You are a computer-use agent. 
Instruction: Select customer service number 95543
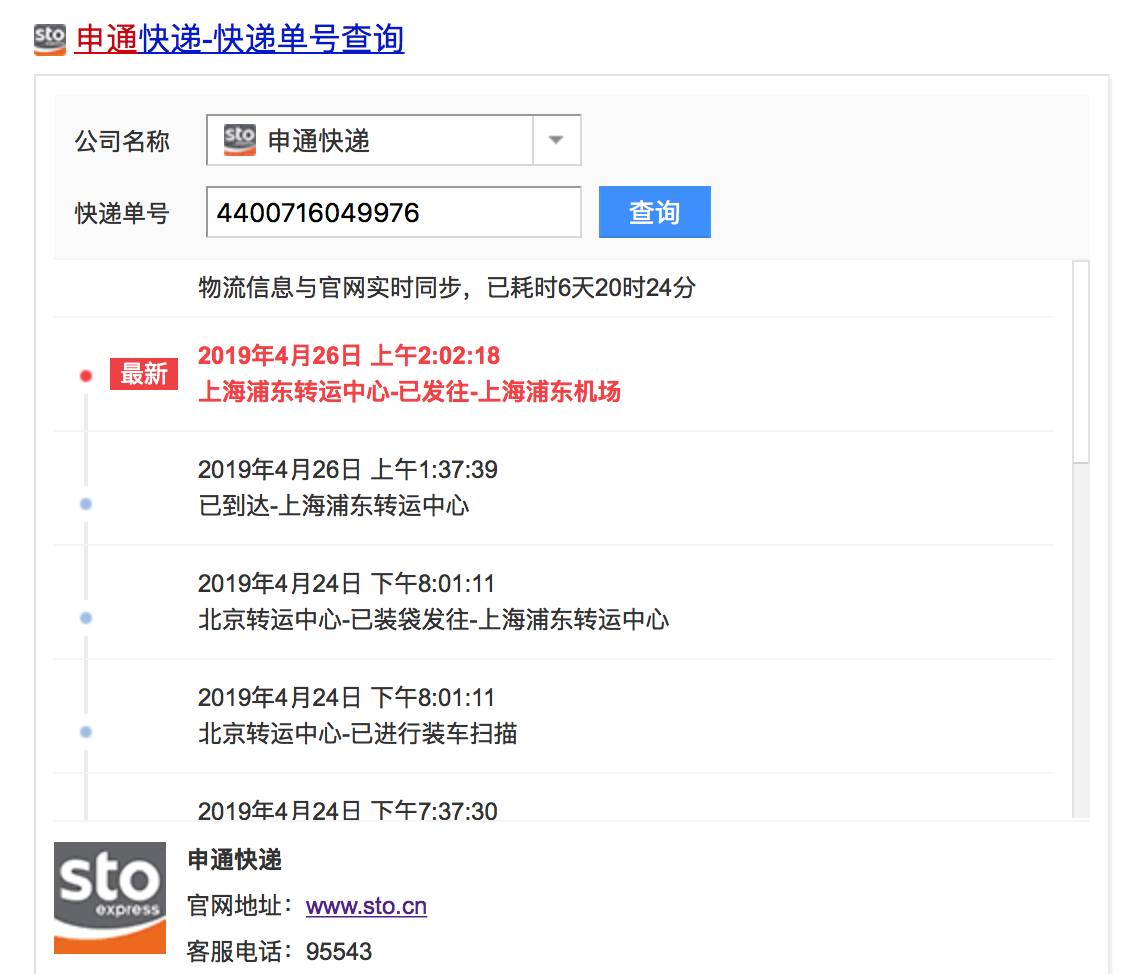coord(339,951)
